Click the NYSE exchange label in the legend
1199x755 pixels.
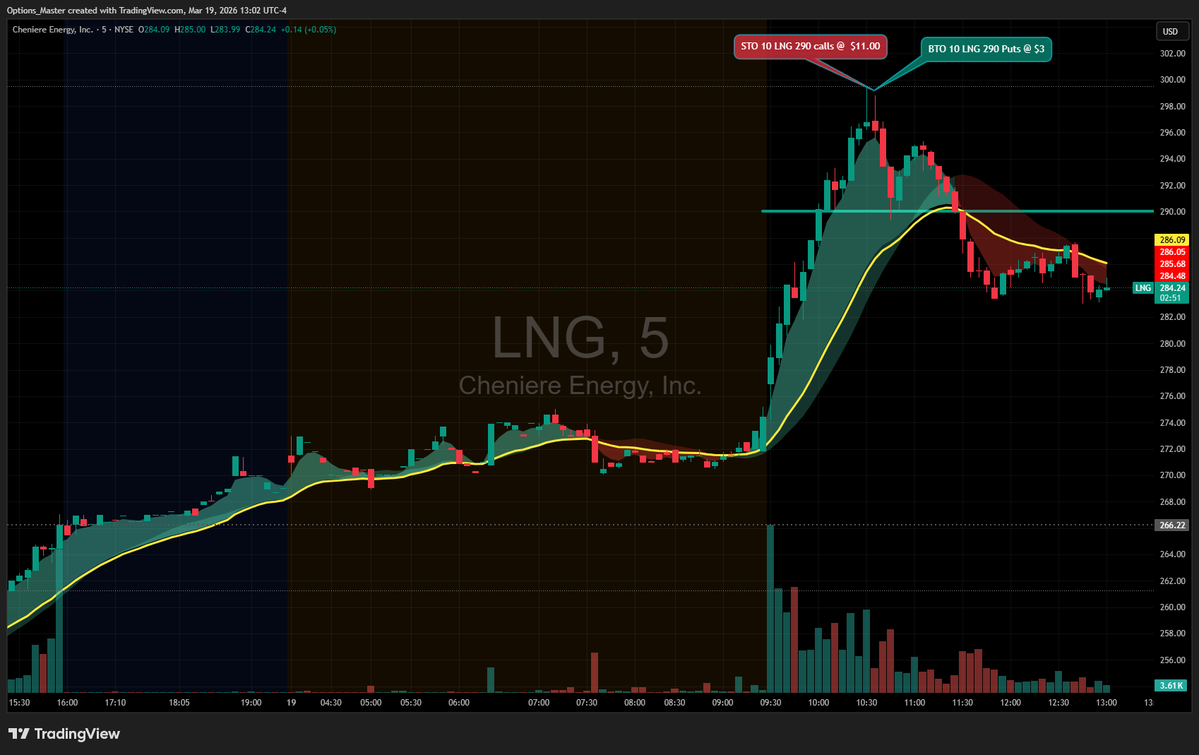[124, 30]
